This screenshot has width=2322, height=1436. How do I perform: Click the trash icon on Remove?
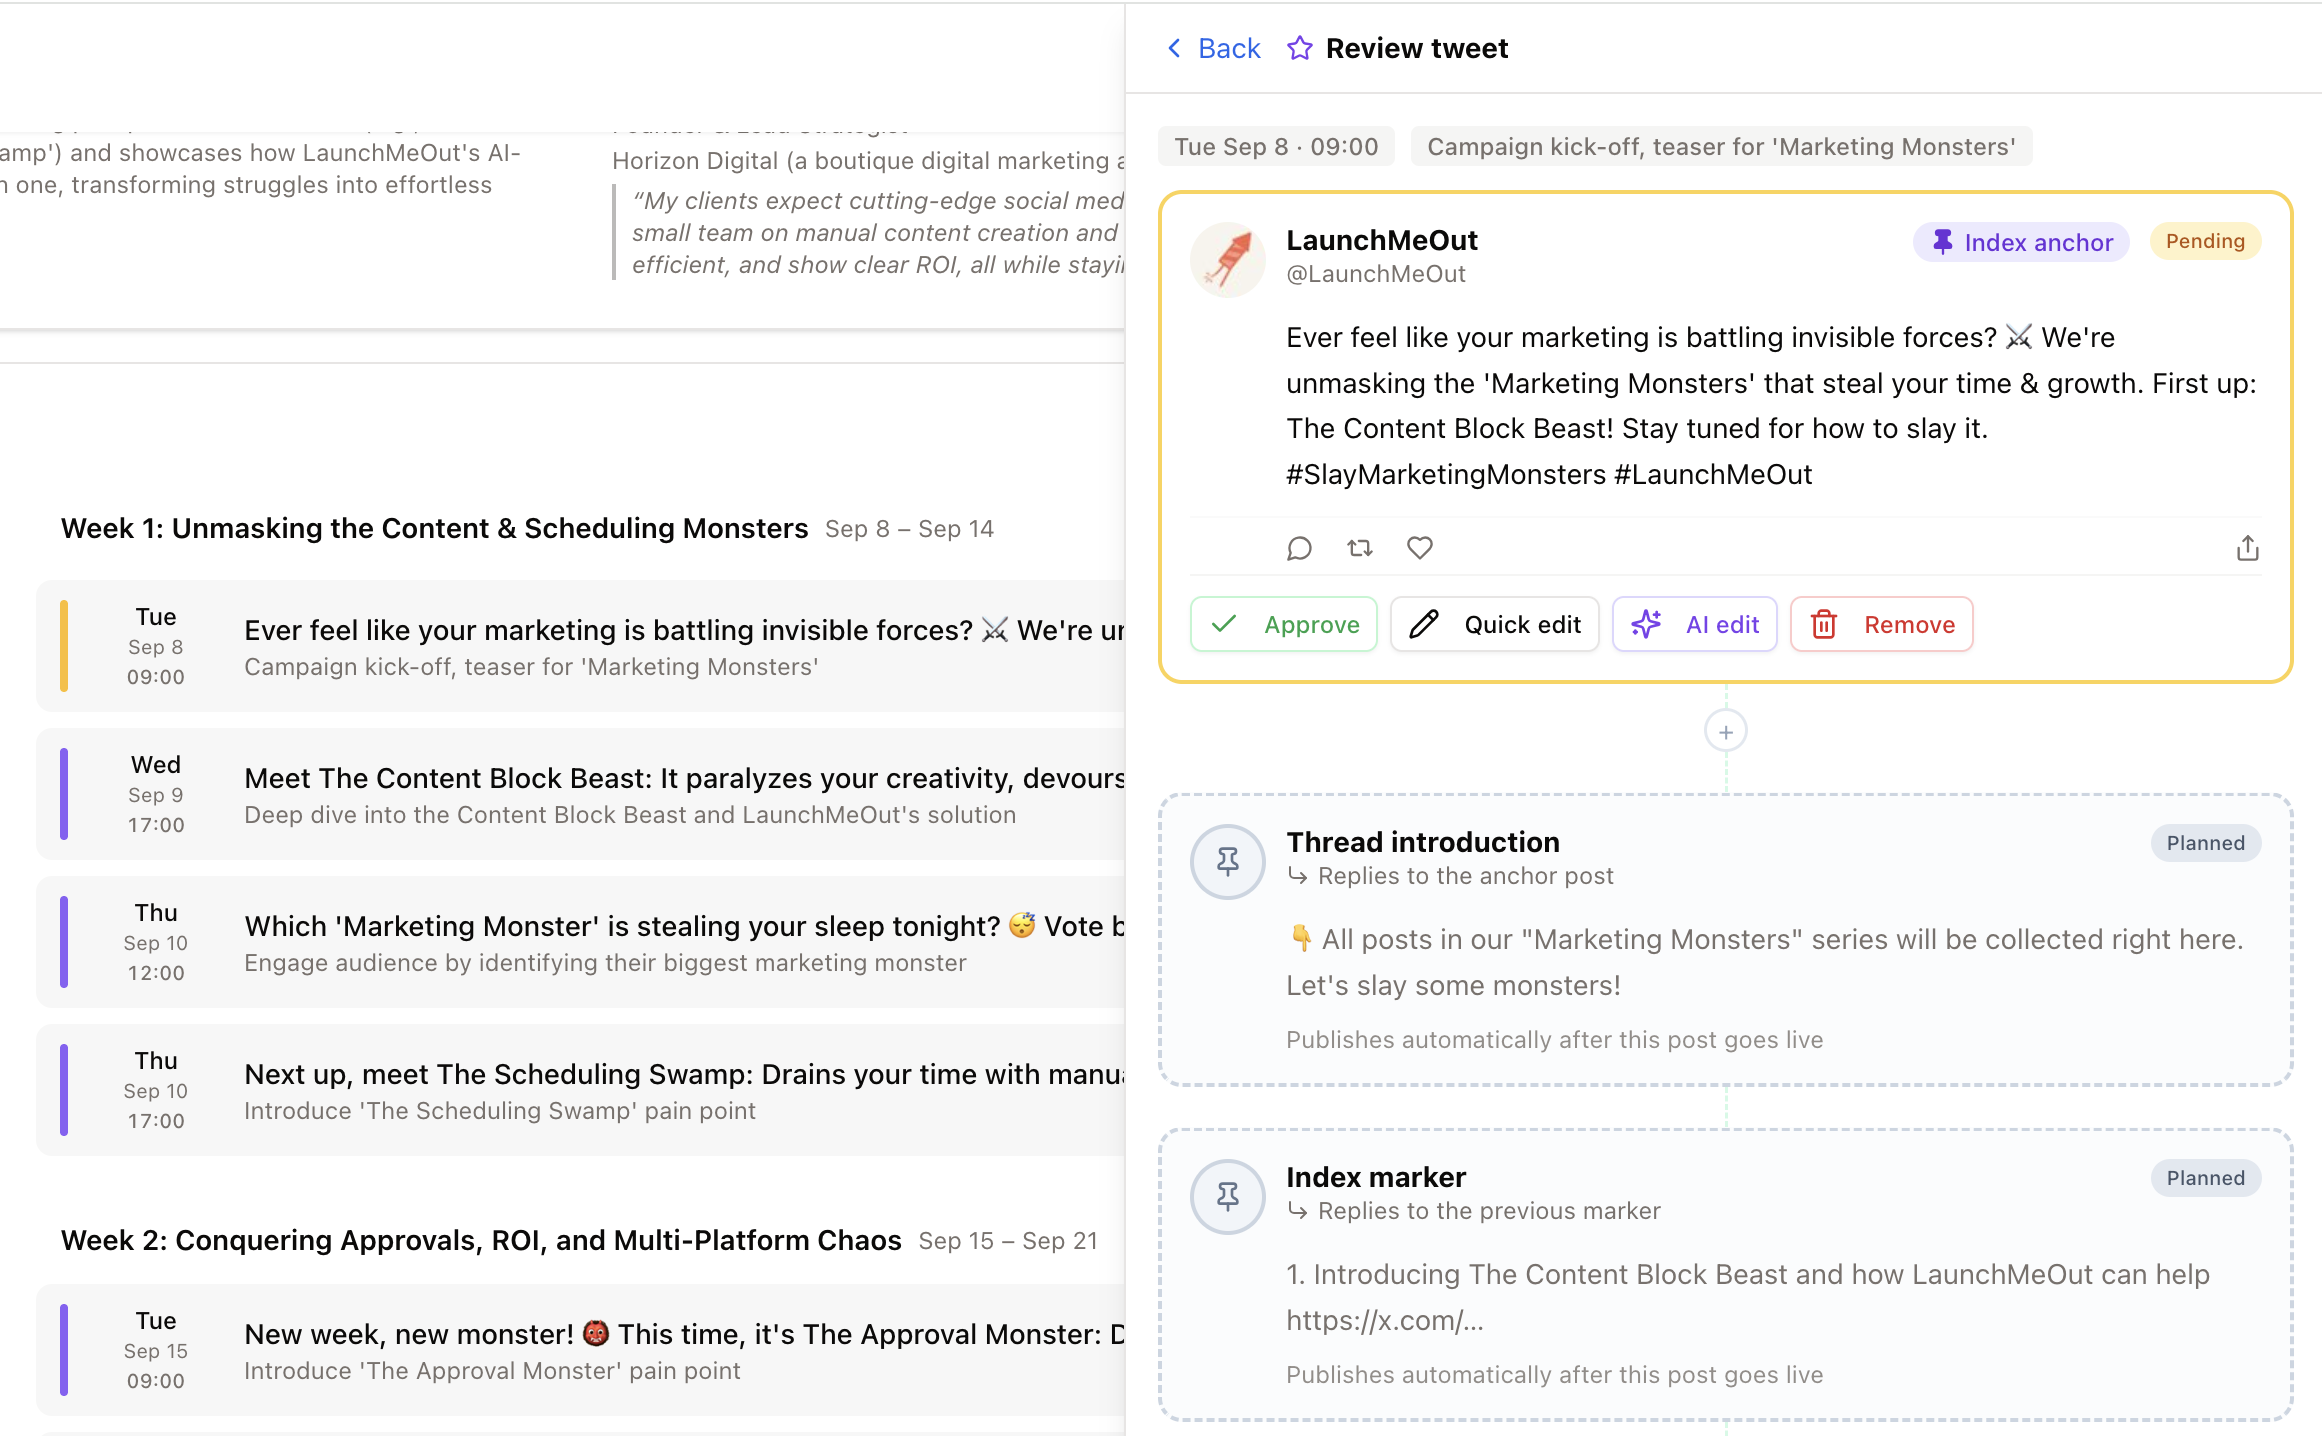1824,625
